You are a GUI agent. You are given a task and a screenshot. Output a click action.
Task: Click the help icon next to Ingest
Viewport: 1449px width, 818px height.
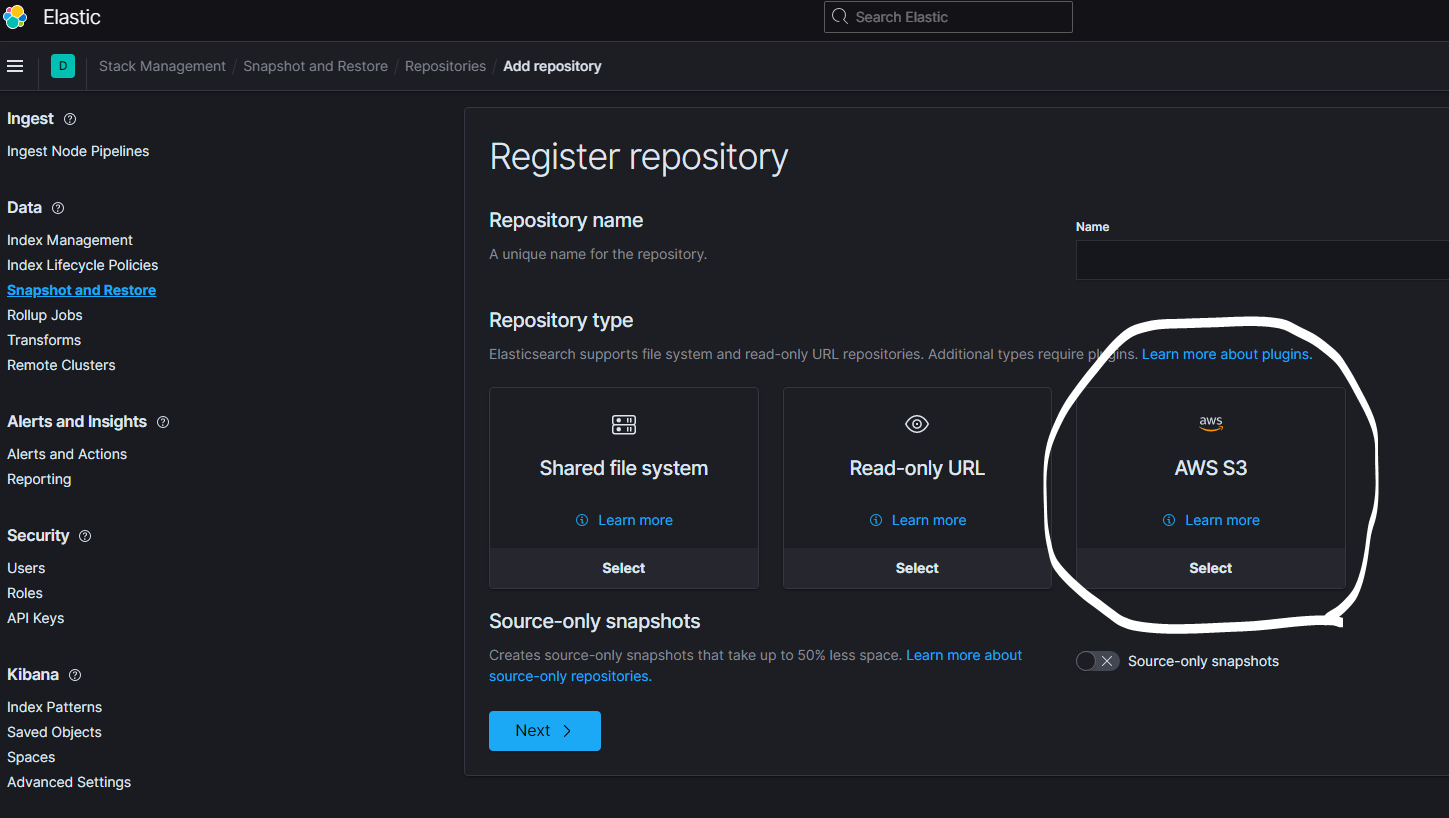(70, 119)
